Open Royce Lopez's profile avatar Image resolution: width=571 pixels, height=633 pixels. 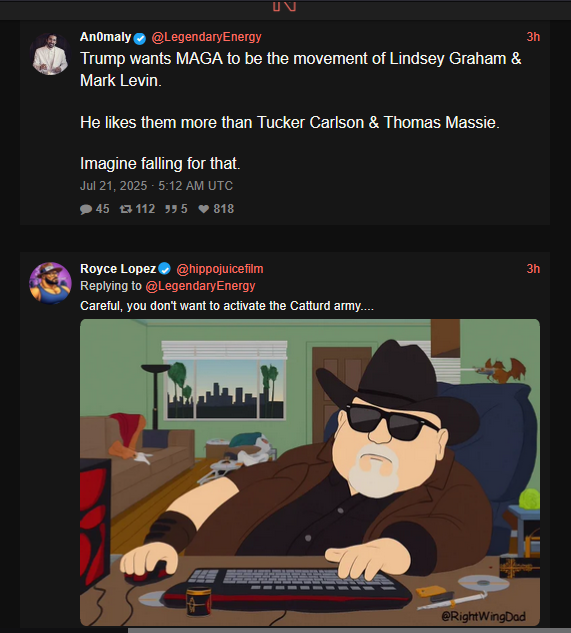pos(50,283)
